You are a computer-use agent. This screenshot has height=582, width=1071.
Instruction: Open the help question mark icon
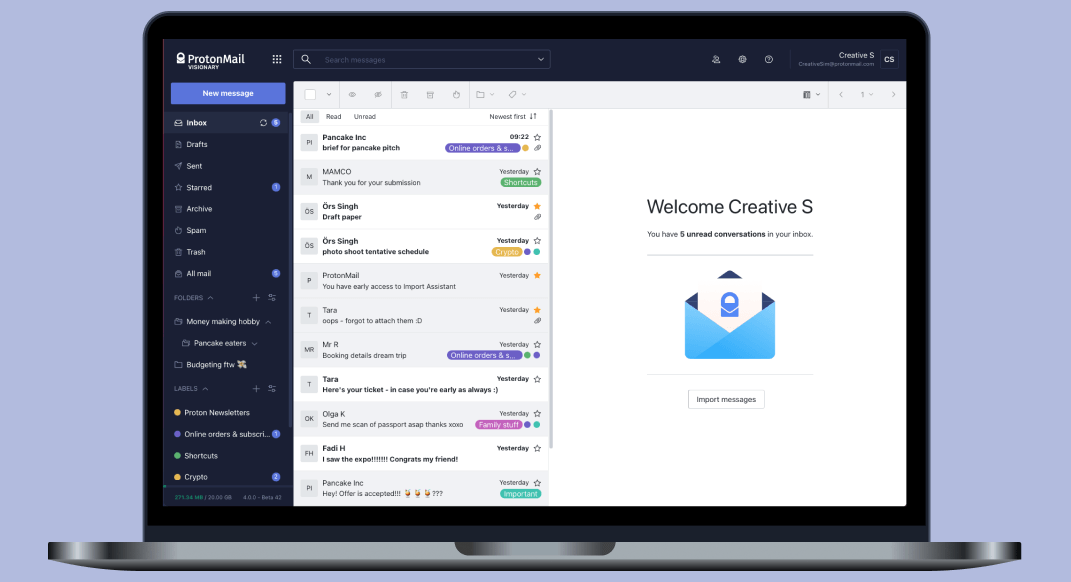point(769,59)
